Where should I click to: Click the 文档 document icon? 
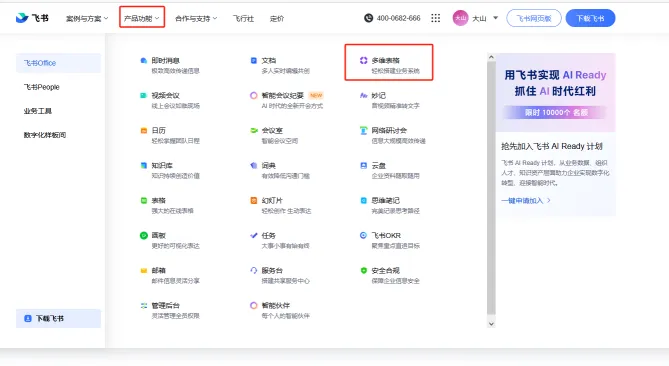click(254, 61)
